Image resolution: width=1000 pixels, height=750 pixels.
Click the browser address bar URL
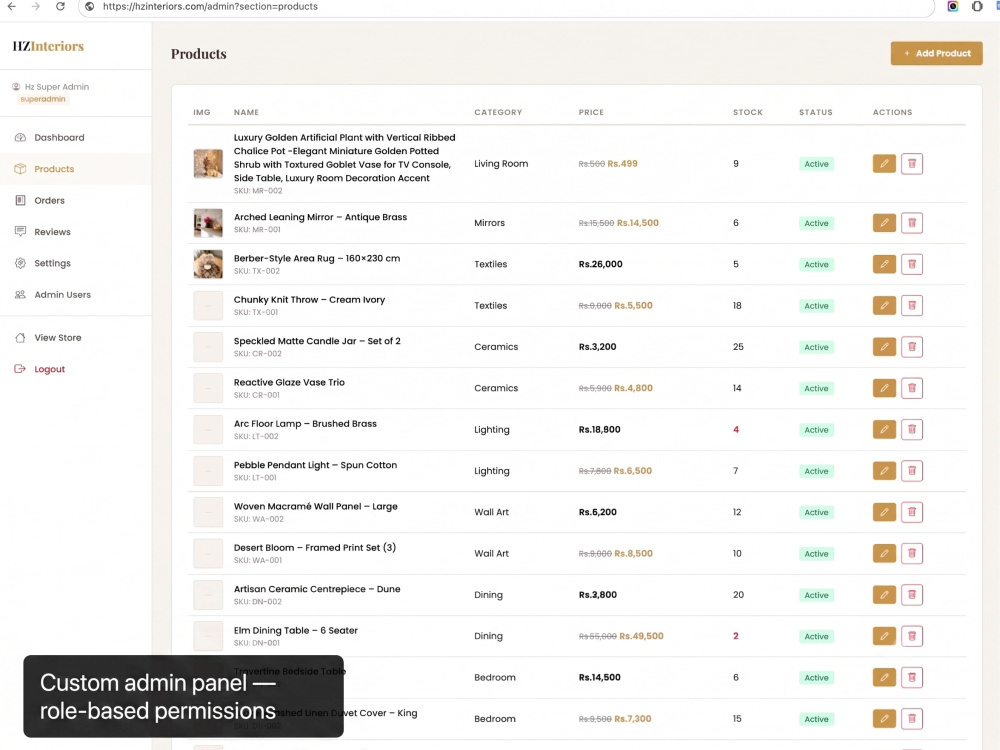pyautogui.click(x=210, y=6)
